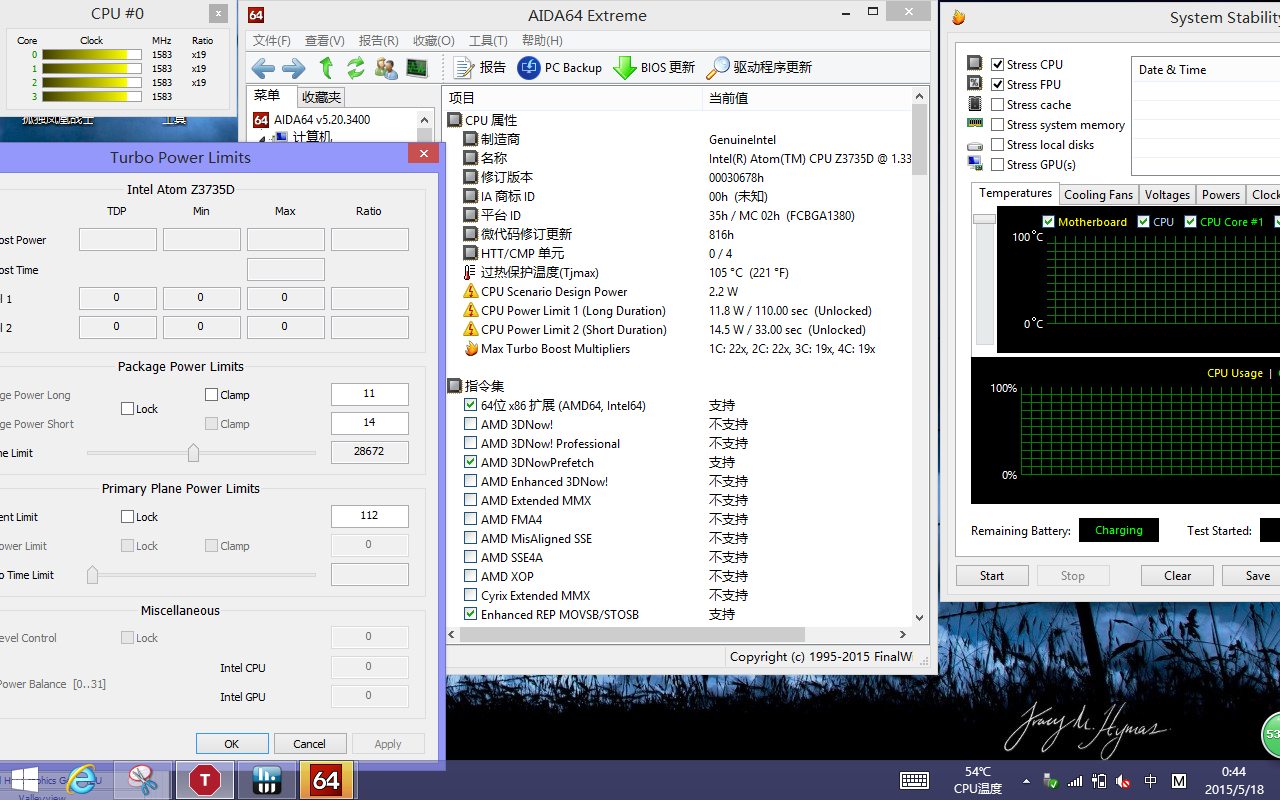1280x800 pixels.
Task: Open 报告(R) menu
Action: point(379,41)
